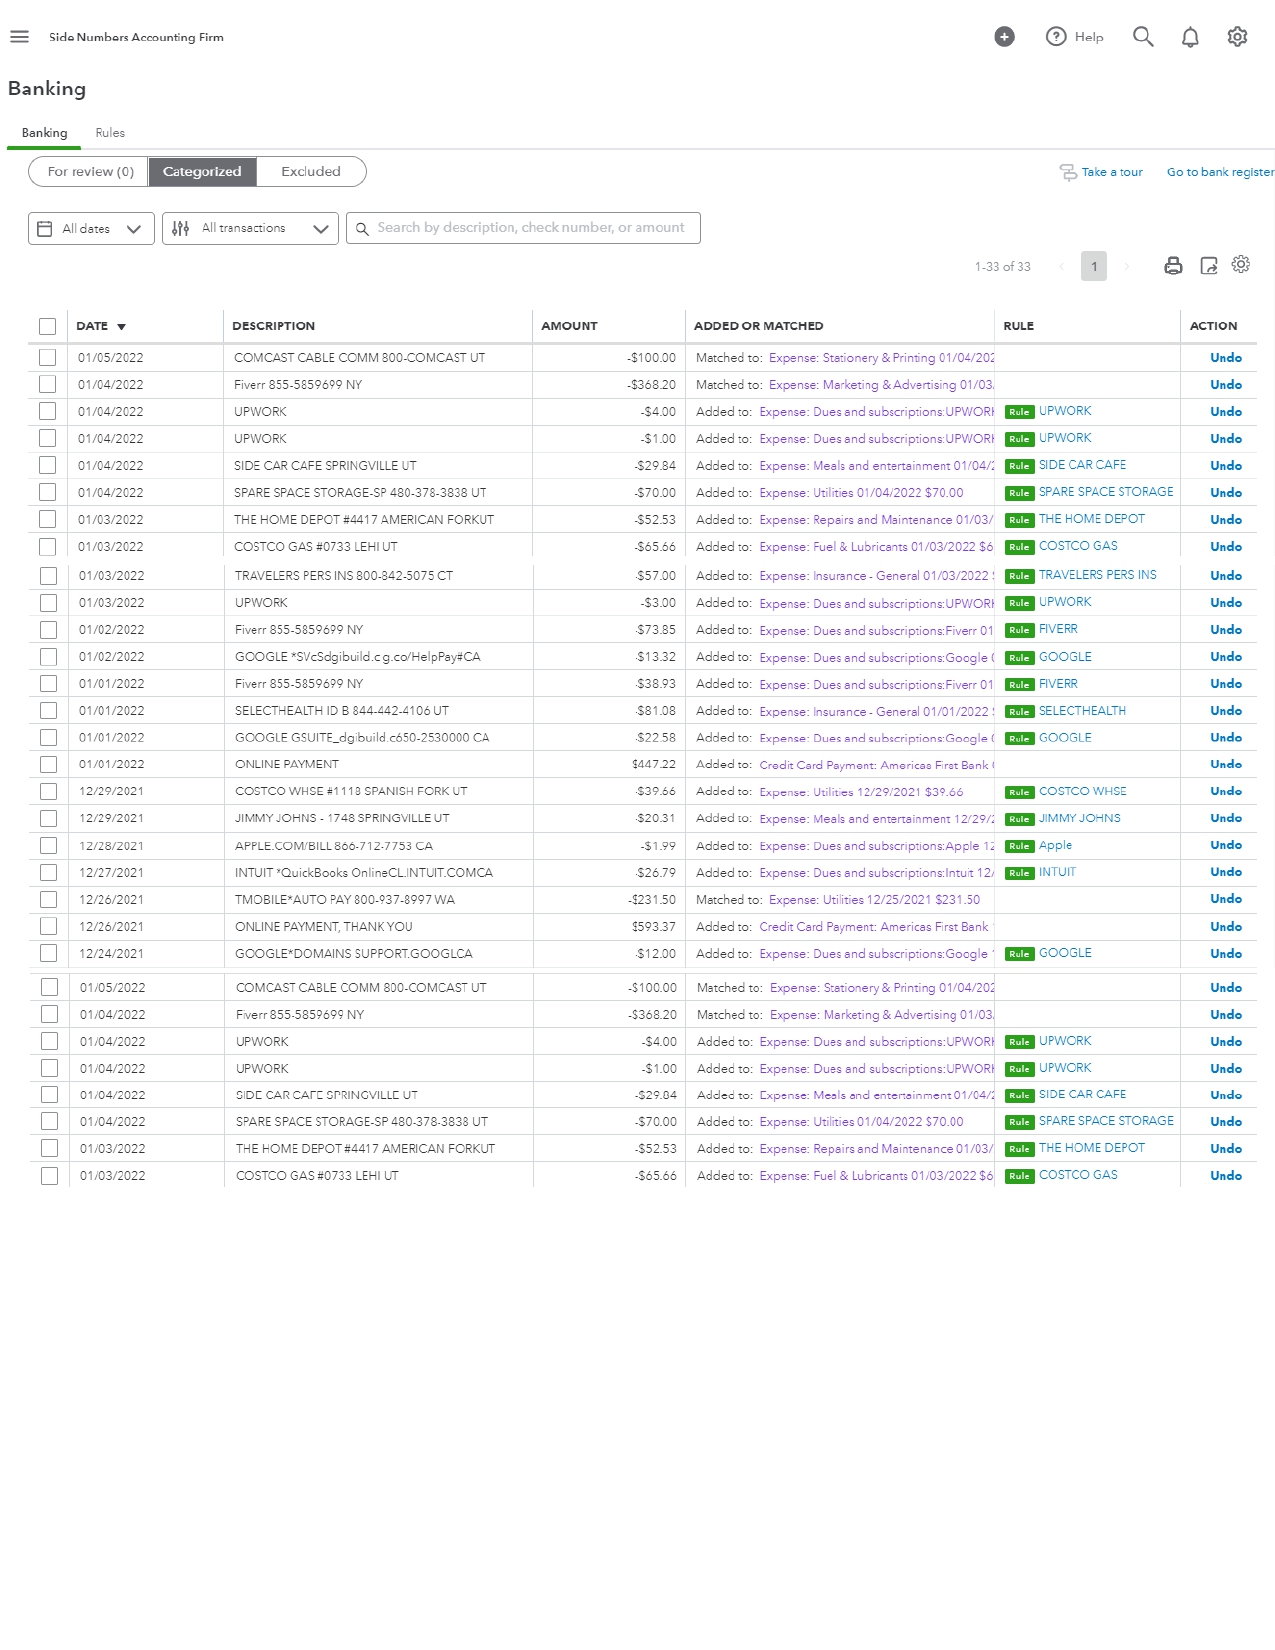The width and height of the screenshot is (1275, 1650).
Task: Click the RULE column header
Action: [1018, 326]
